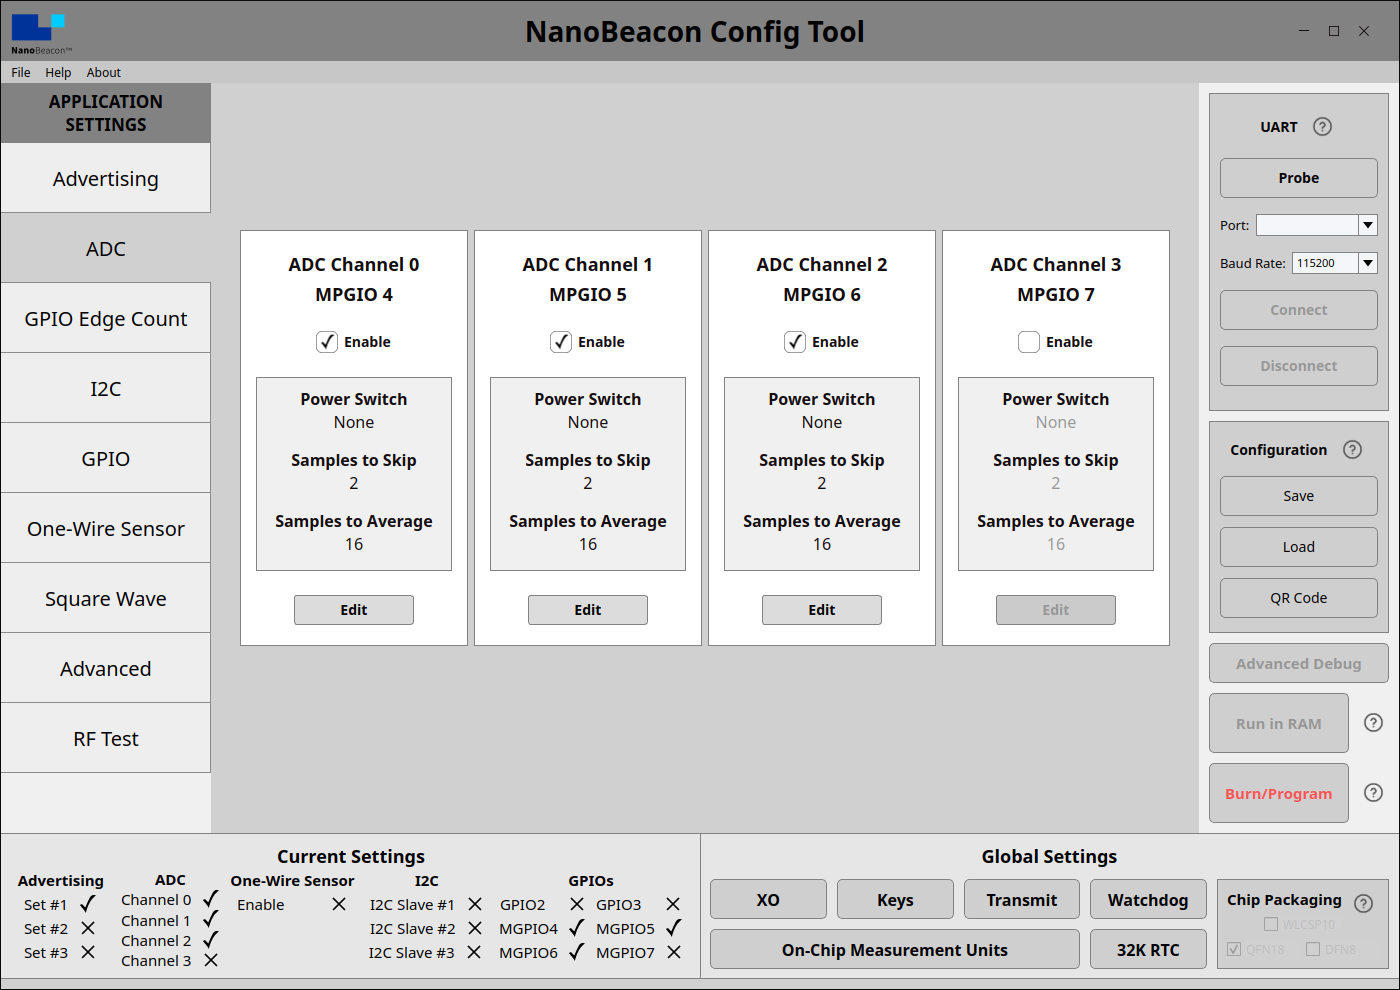Edit ADC Channel 2 settings
The height and width of the screenshot is (990, 1400).
click(822, 610)
